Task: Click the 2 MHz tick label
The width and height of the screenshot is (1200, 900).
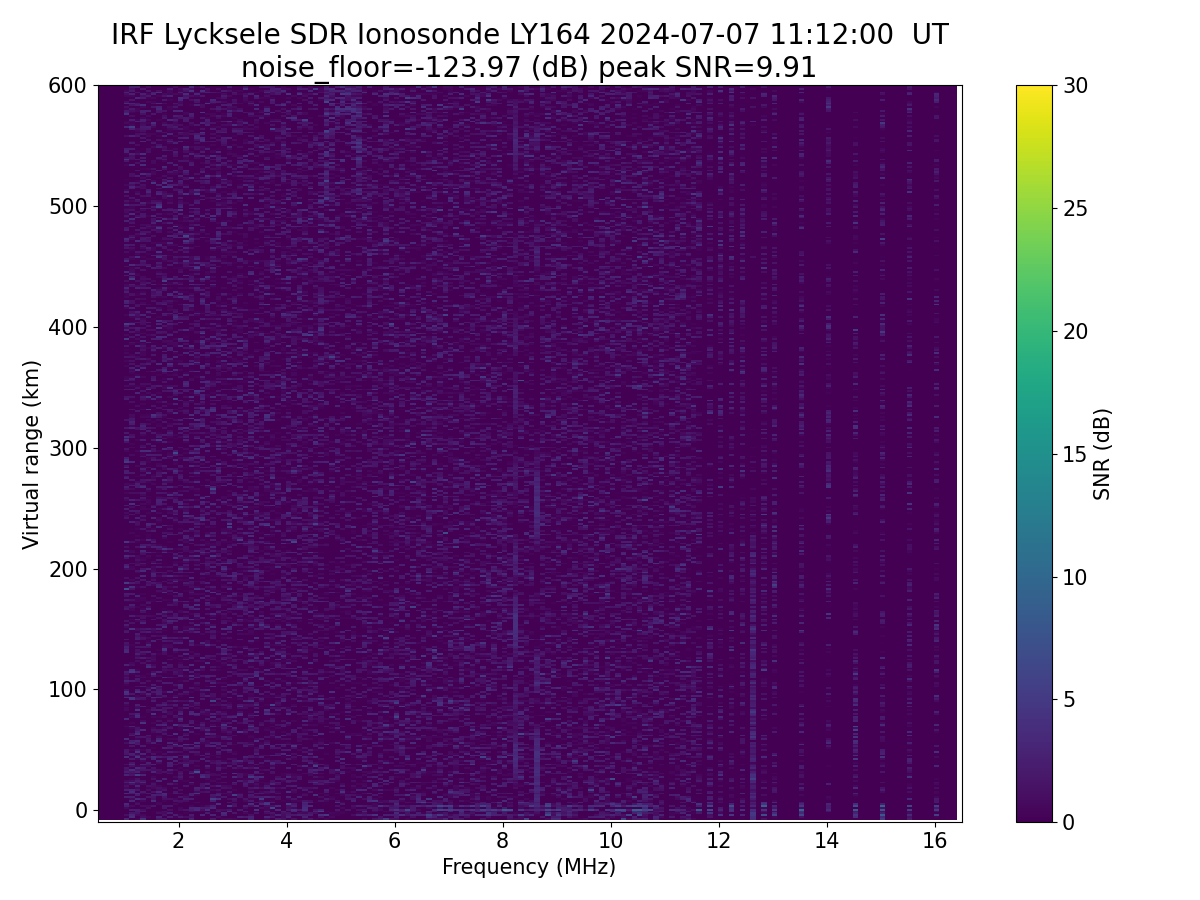Action: [178, 840]
